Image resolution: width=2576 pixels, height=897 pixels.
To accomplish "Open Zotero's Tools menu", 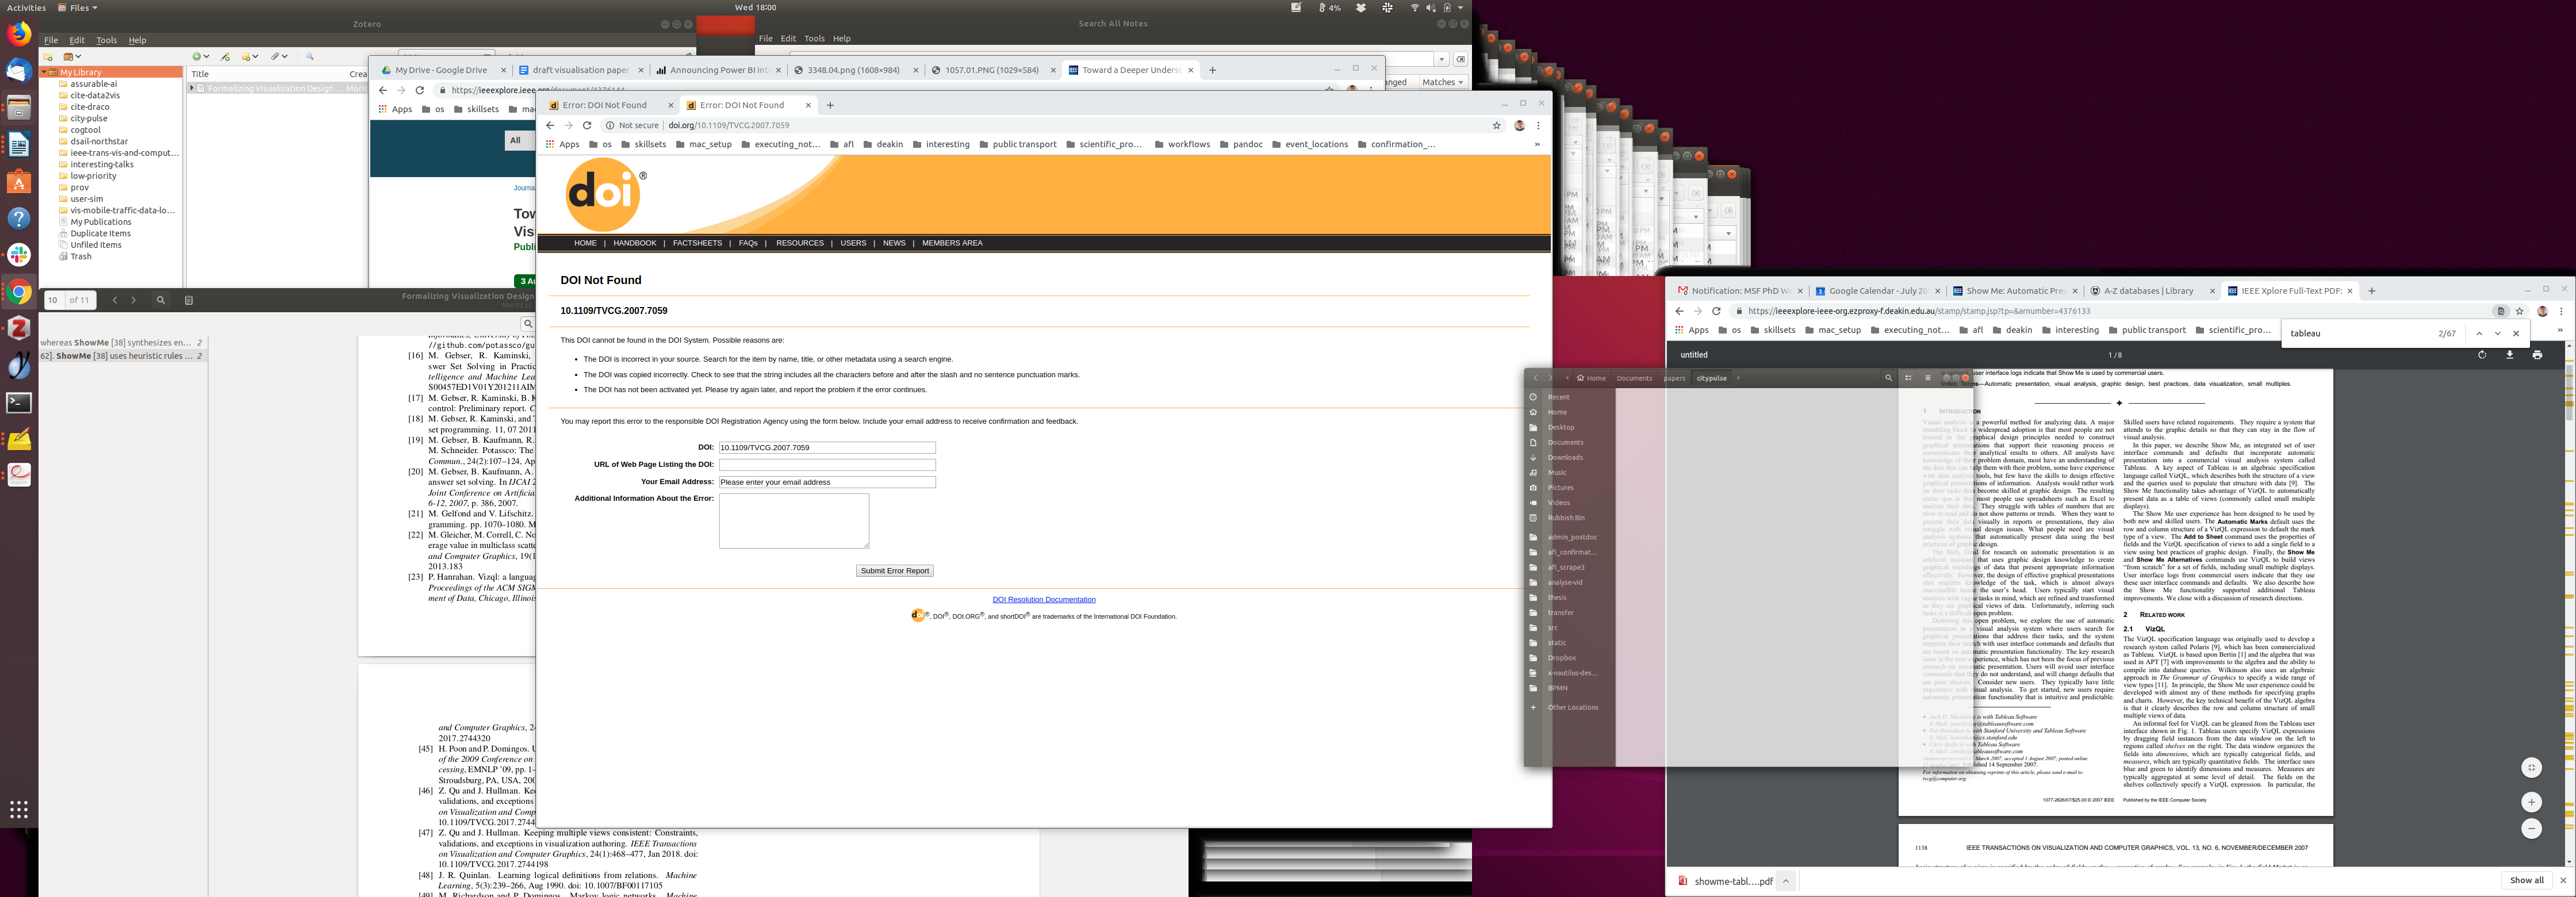I will [x=106, y=40].
